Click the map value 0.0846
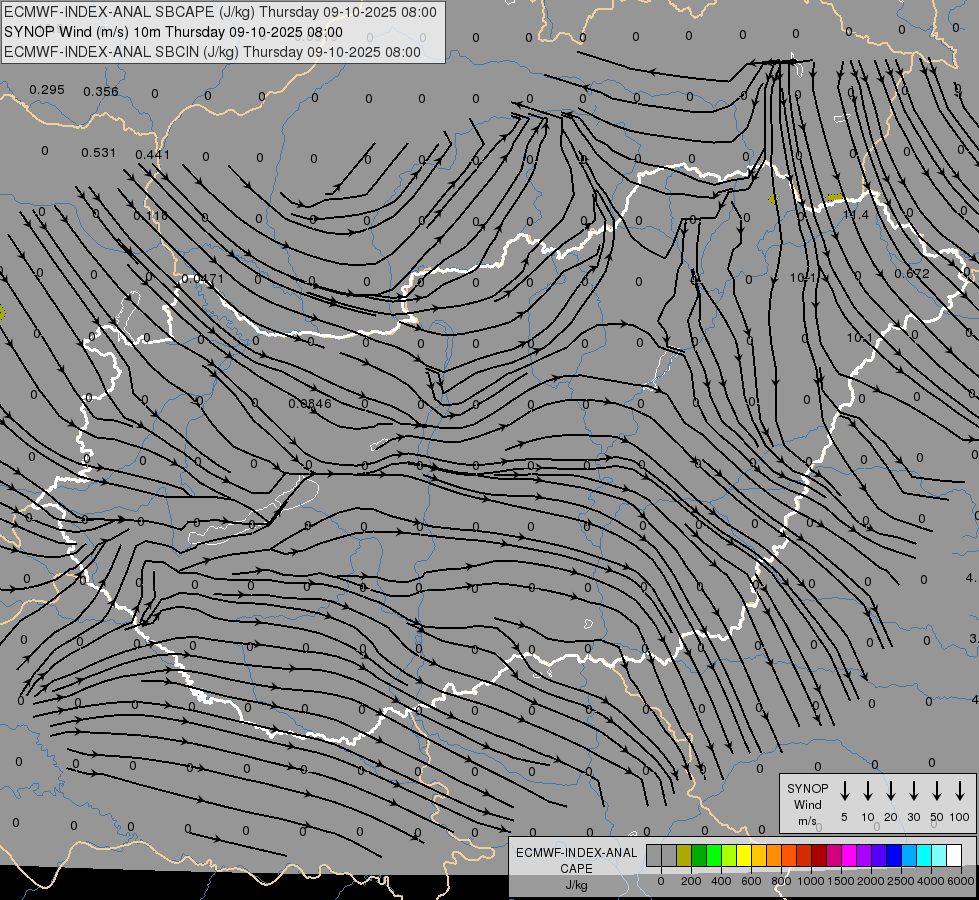 pyautogui.click(x=310, y=403)
